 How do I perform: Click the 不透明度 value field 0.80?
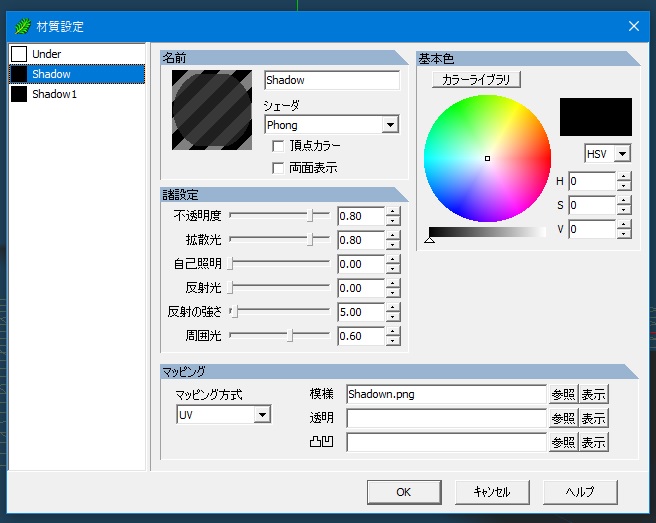[361, 216]
